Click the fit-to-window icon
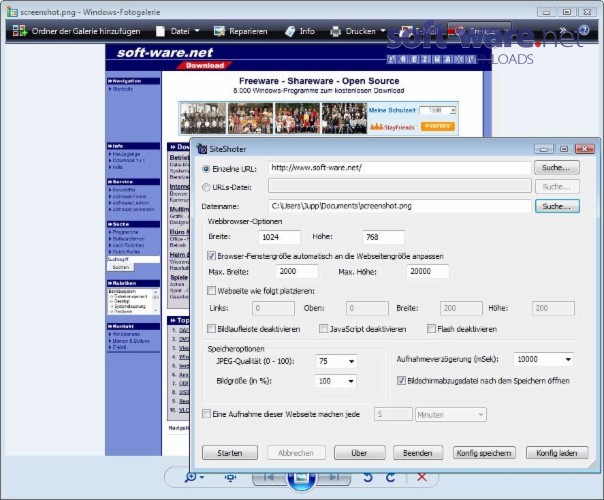The image size is (604, 500). [x=230, y=478]
